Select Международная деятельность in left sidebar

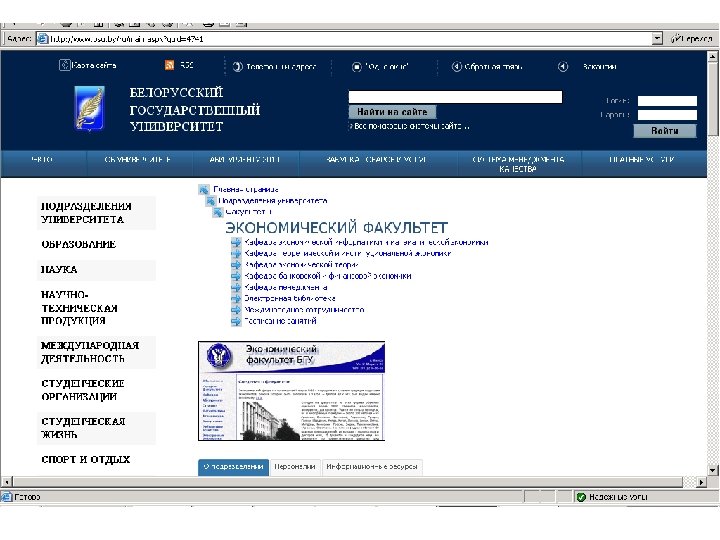(96, 352)
